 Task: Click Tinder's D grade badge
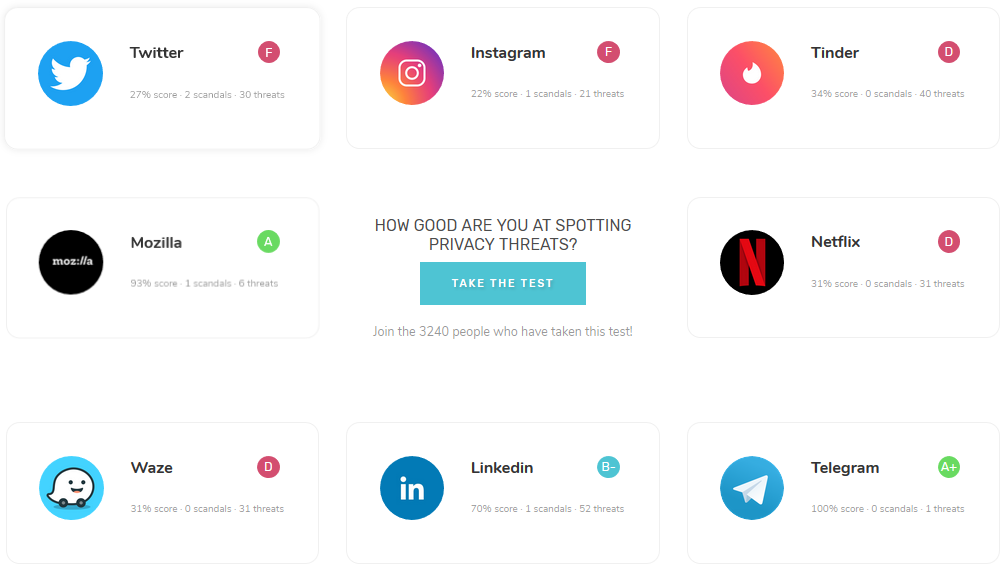tap(949, 52)
